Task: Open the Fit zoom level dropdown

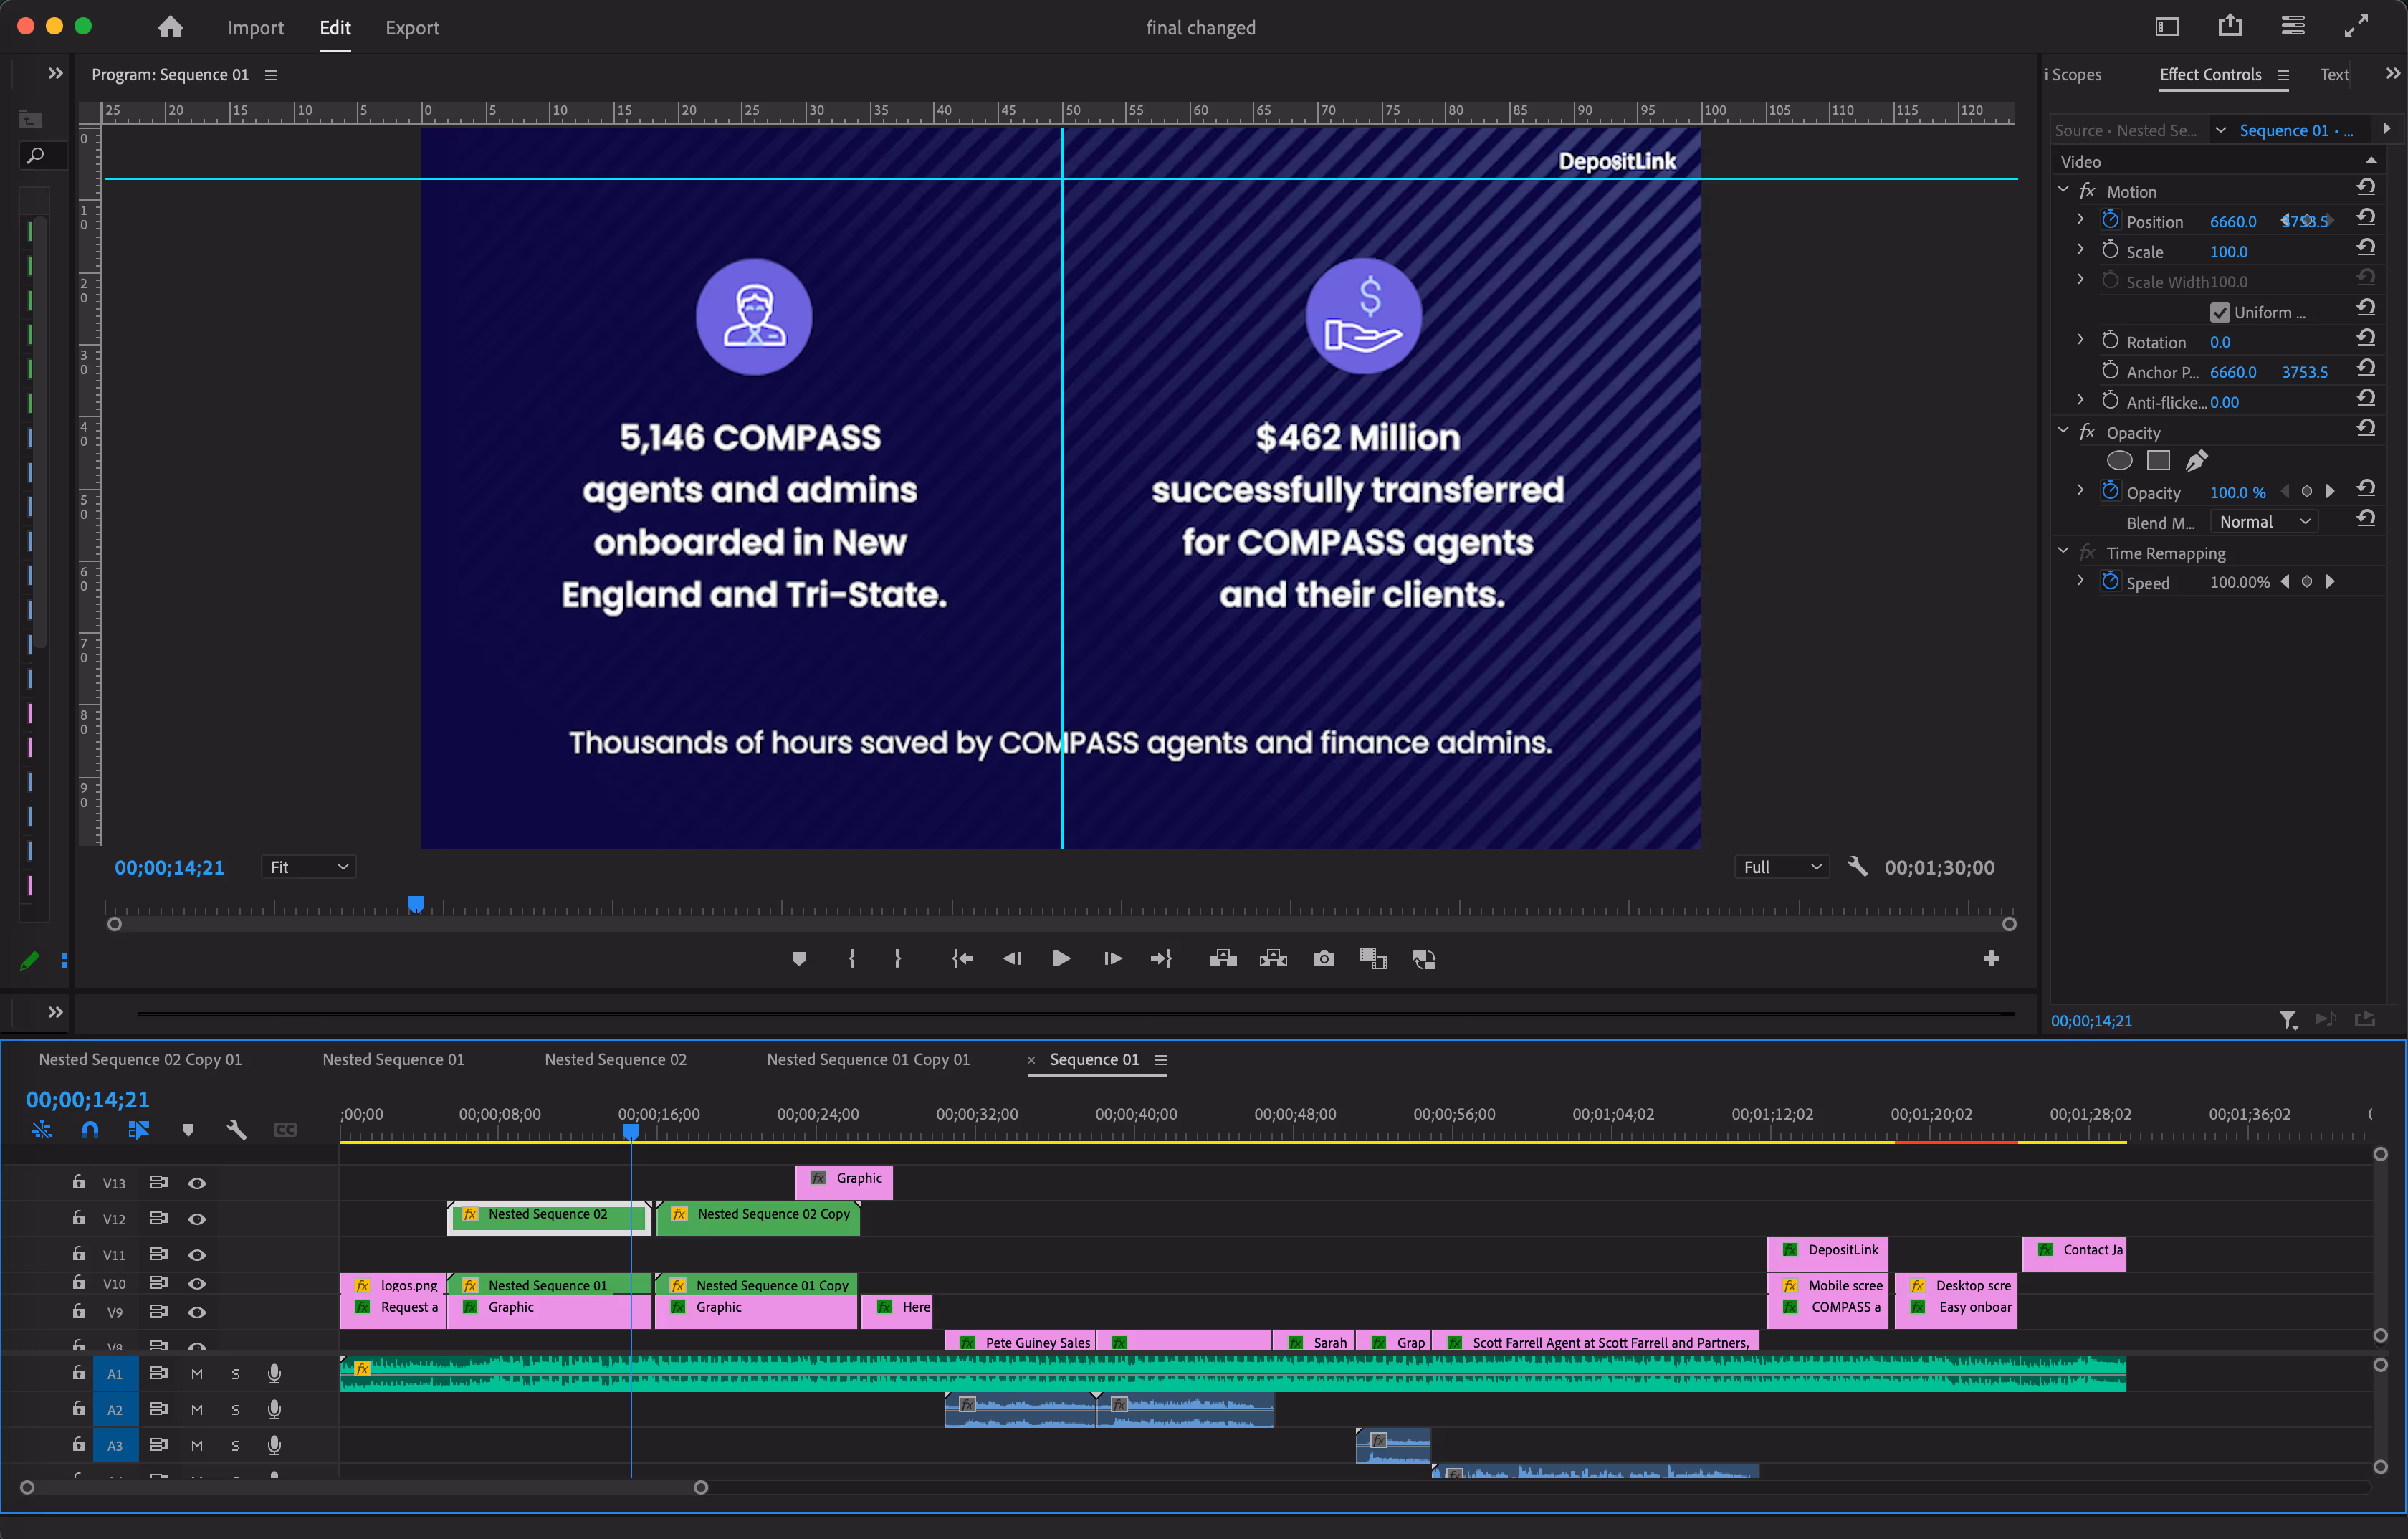Action: pos(308,867)
